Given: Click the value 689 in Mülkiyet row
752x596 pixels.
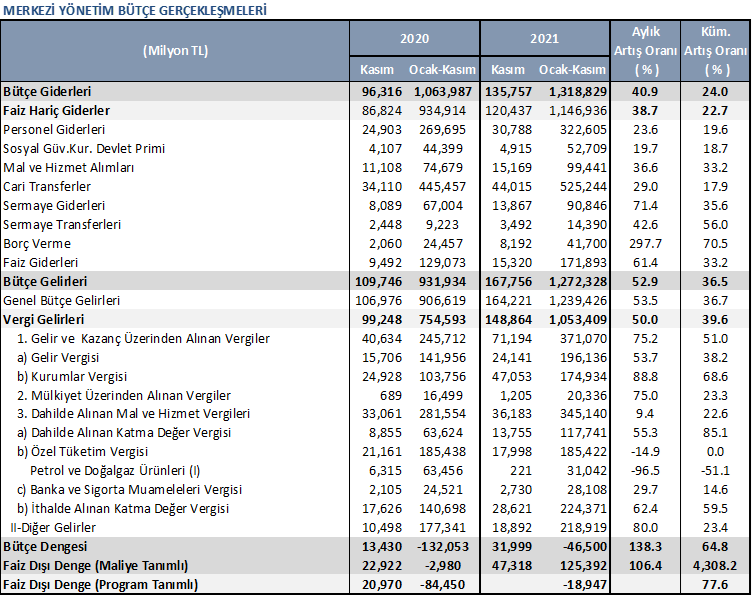Looking at the screenshot, I should click(x=390, y=396).
